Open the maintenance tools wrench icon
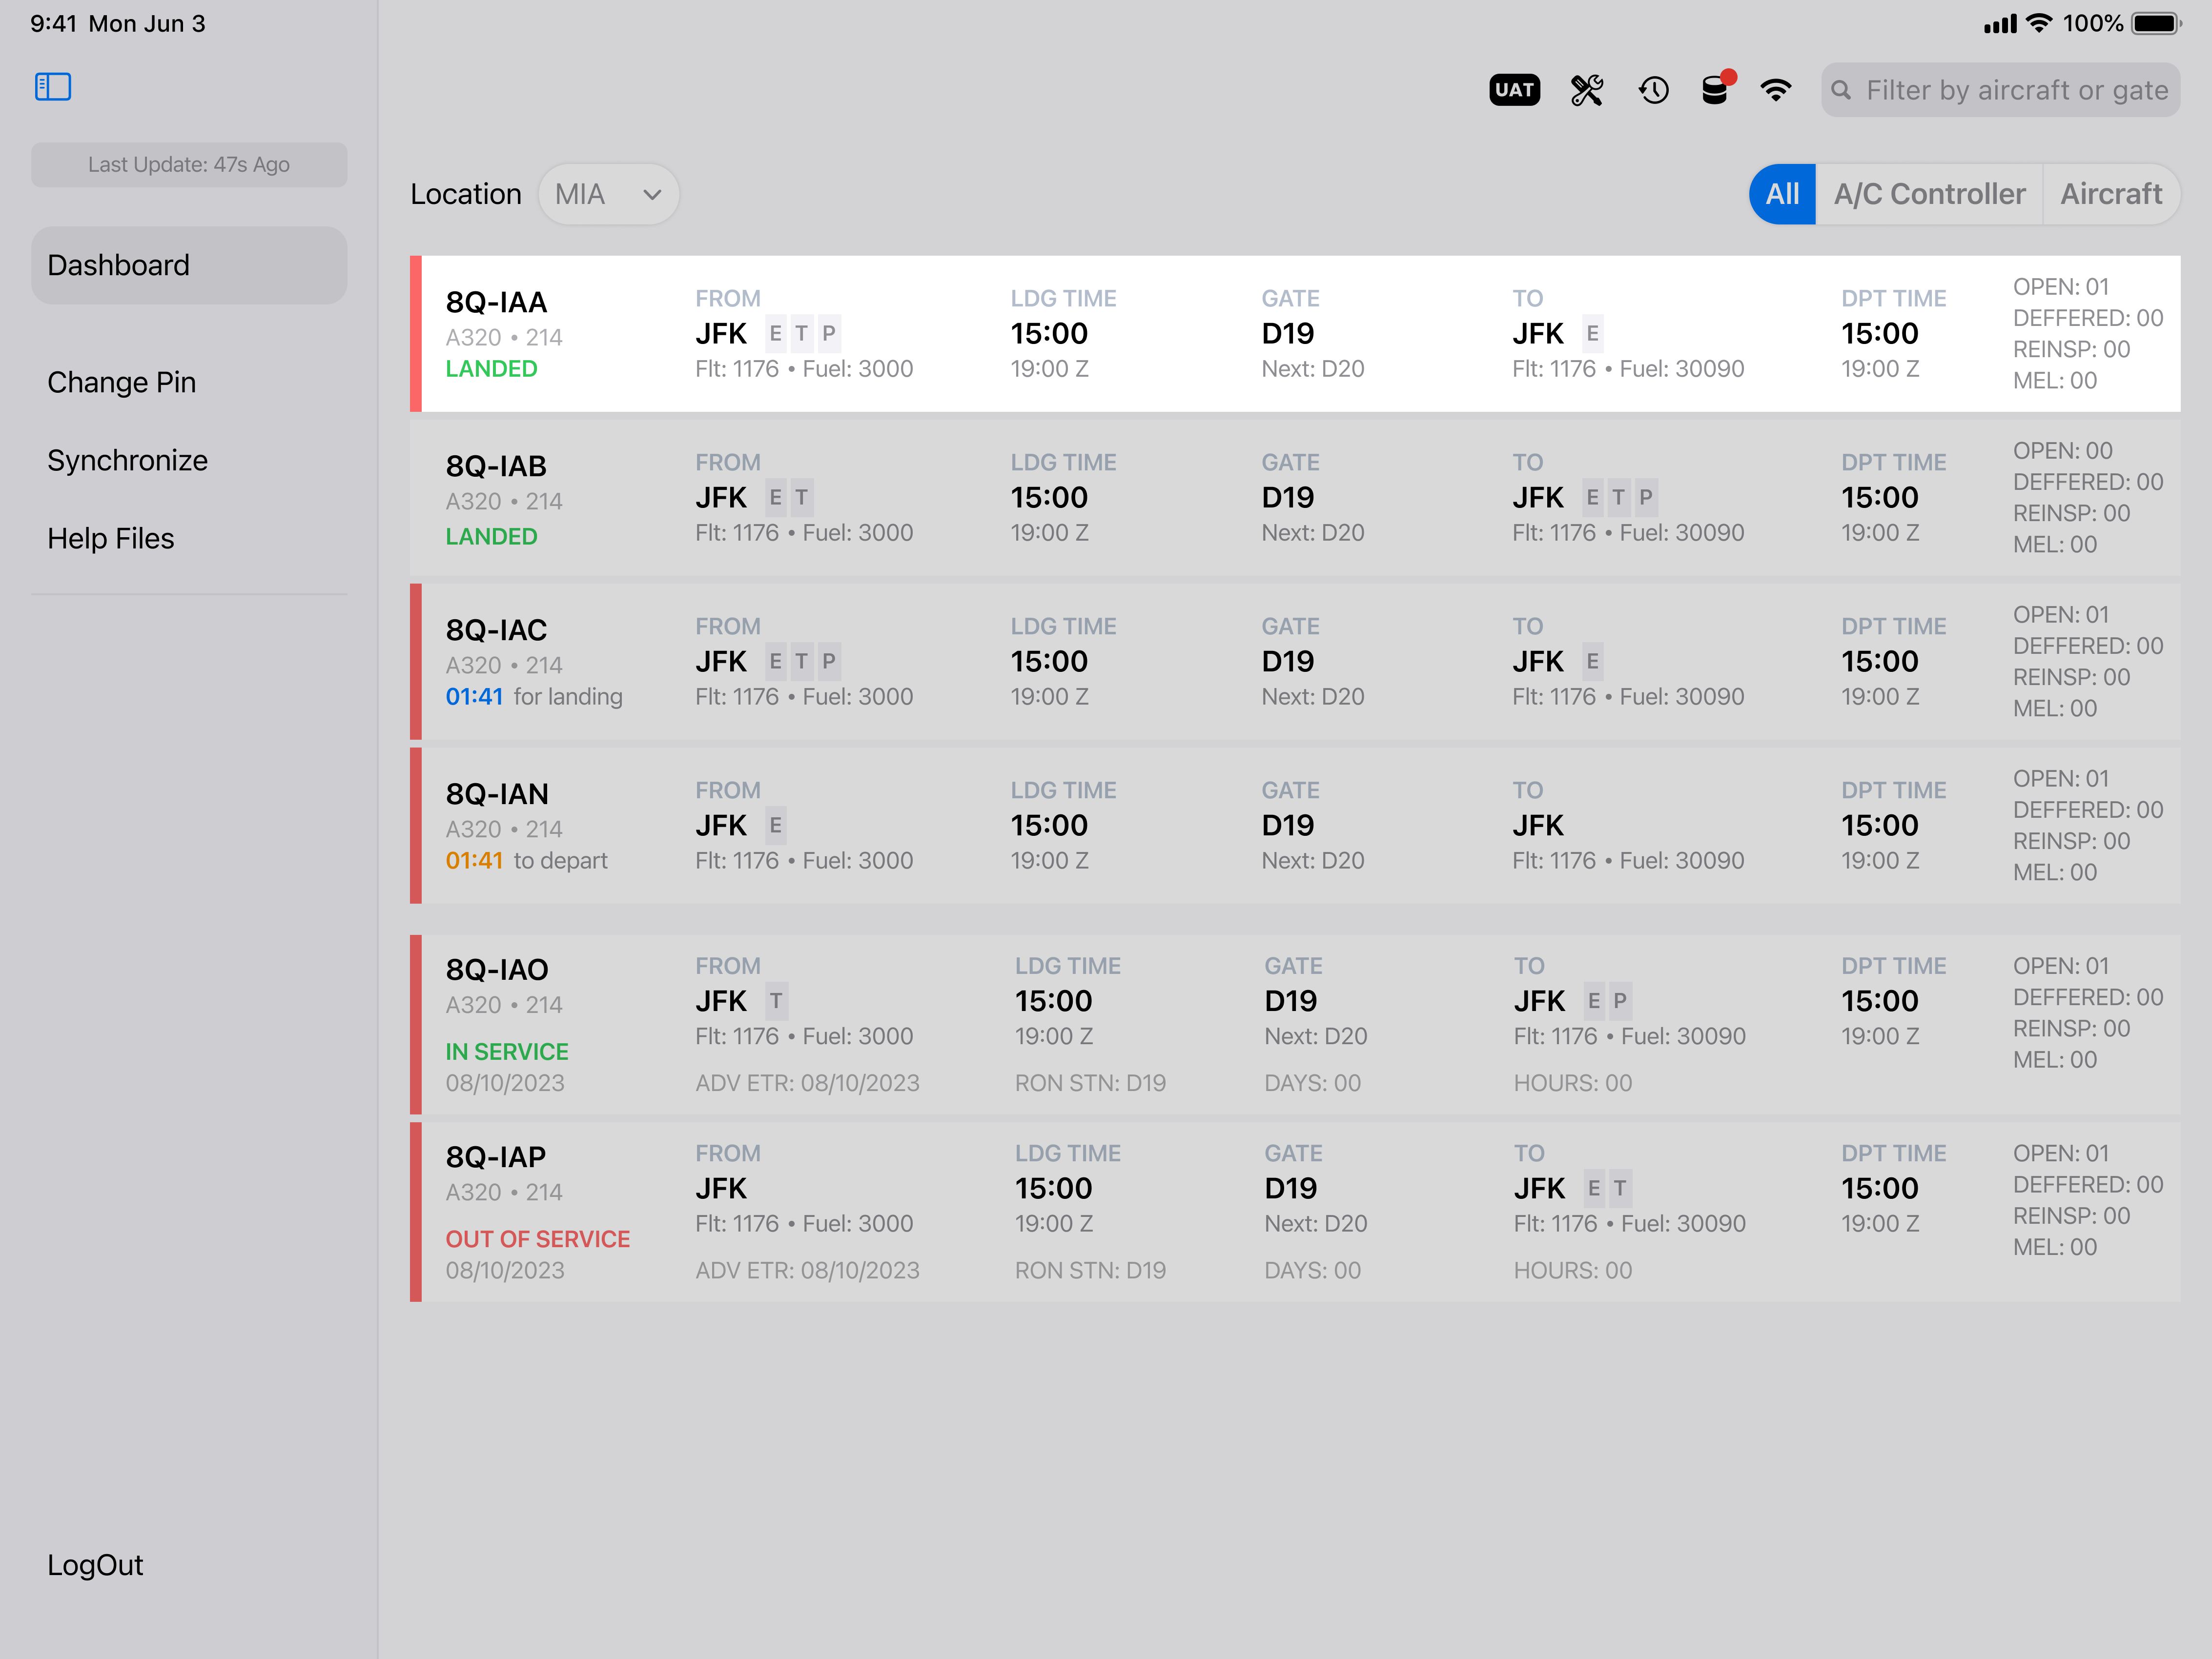Screen dimensions: 2212x1659 click(1586, 90)
